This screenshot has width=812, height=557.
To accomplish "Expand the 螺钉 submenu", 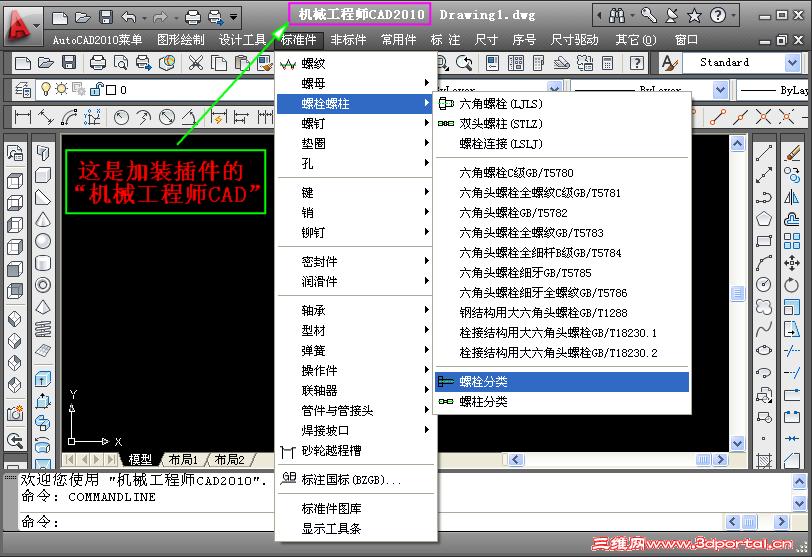I will point(355,123).
